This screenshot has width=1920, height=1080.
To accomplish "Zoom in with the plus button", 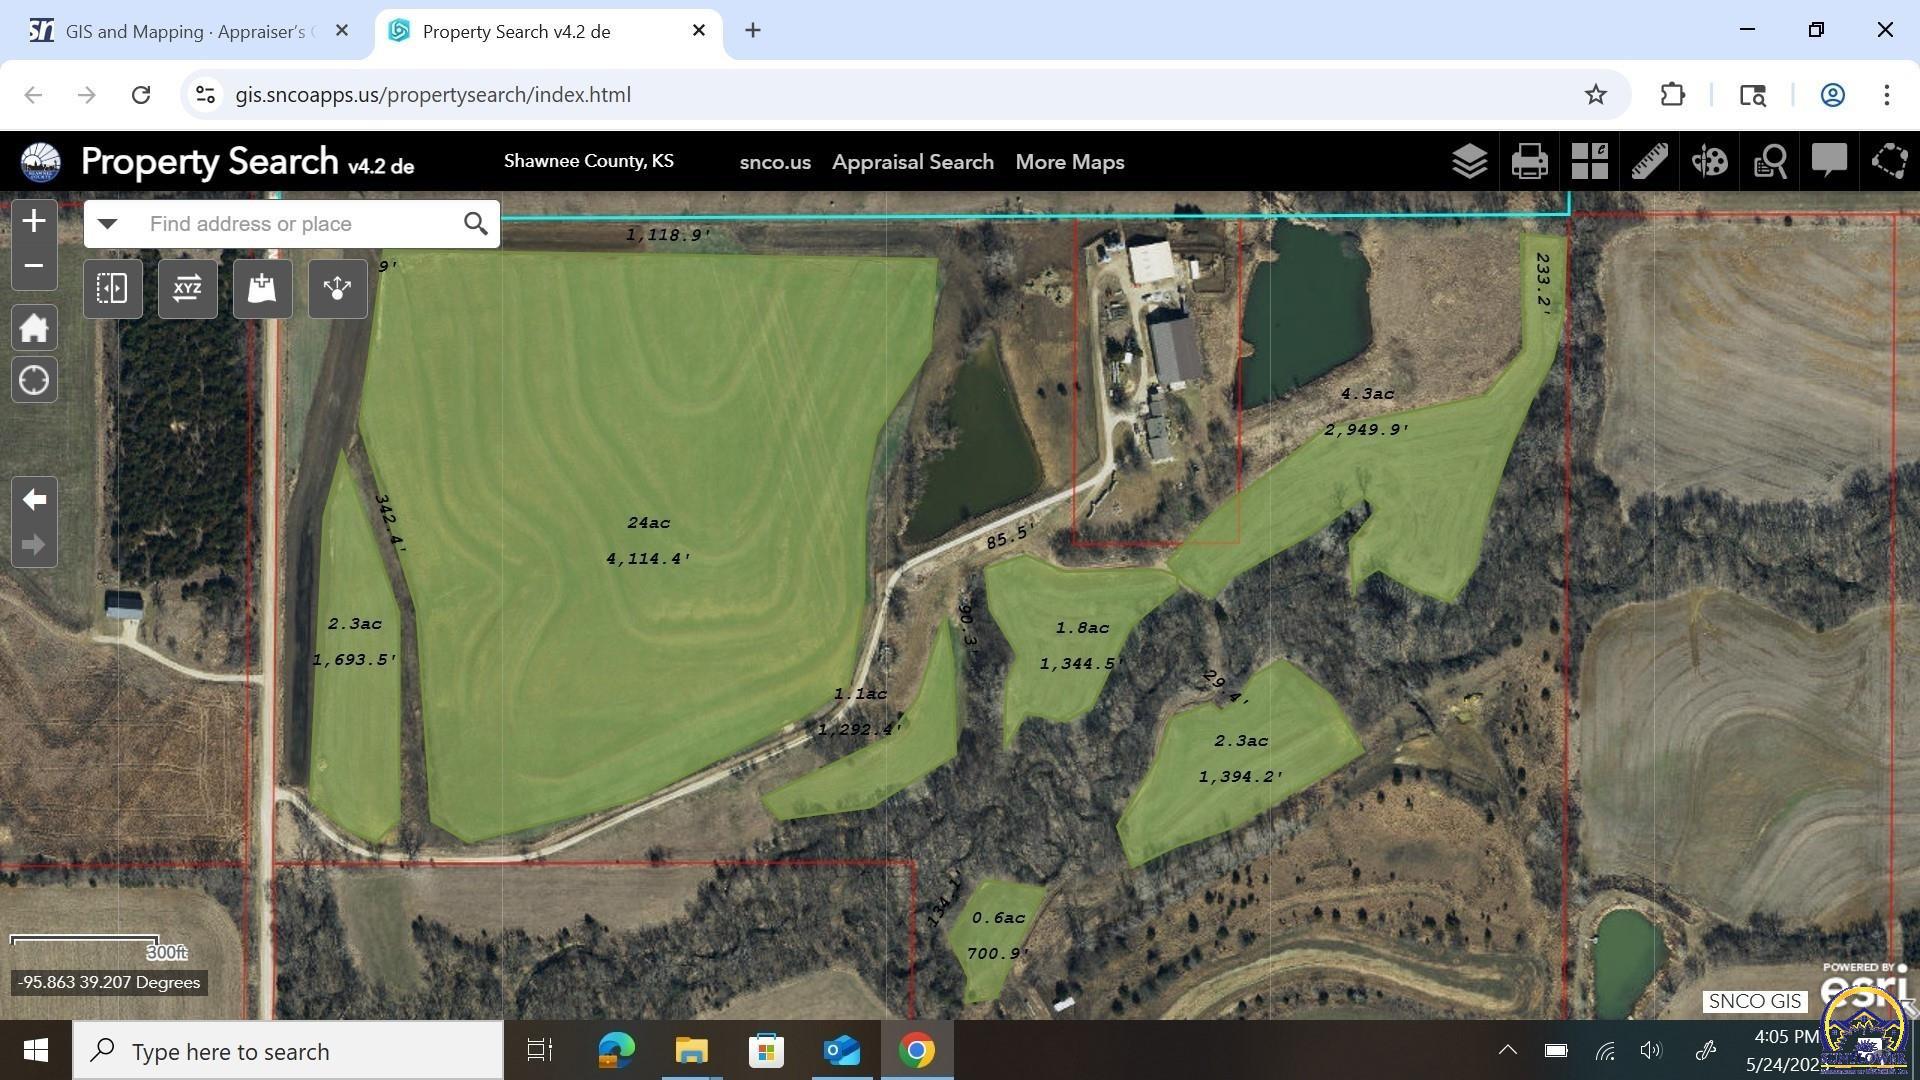I will (x=34, y=221).
